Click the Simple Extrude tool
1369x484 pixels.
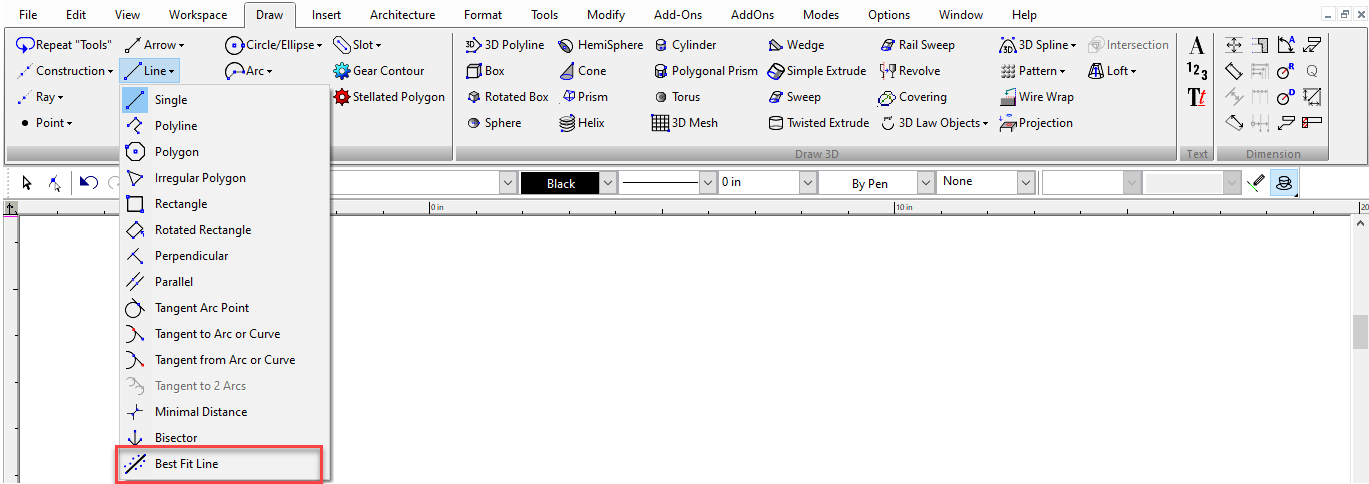[x=817, y=71]
